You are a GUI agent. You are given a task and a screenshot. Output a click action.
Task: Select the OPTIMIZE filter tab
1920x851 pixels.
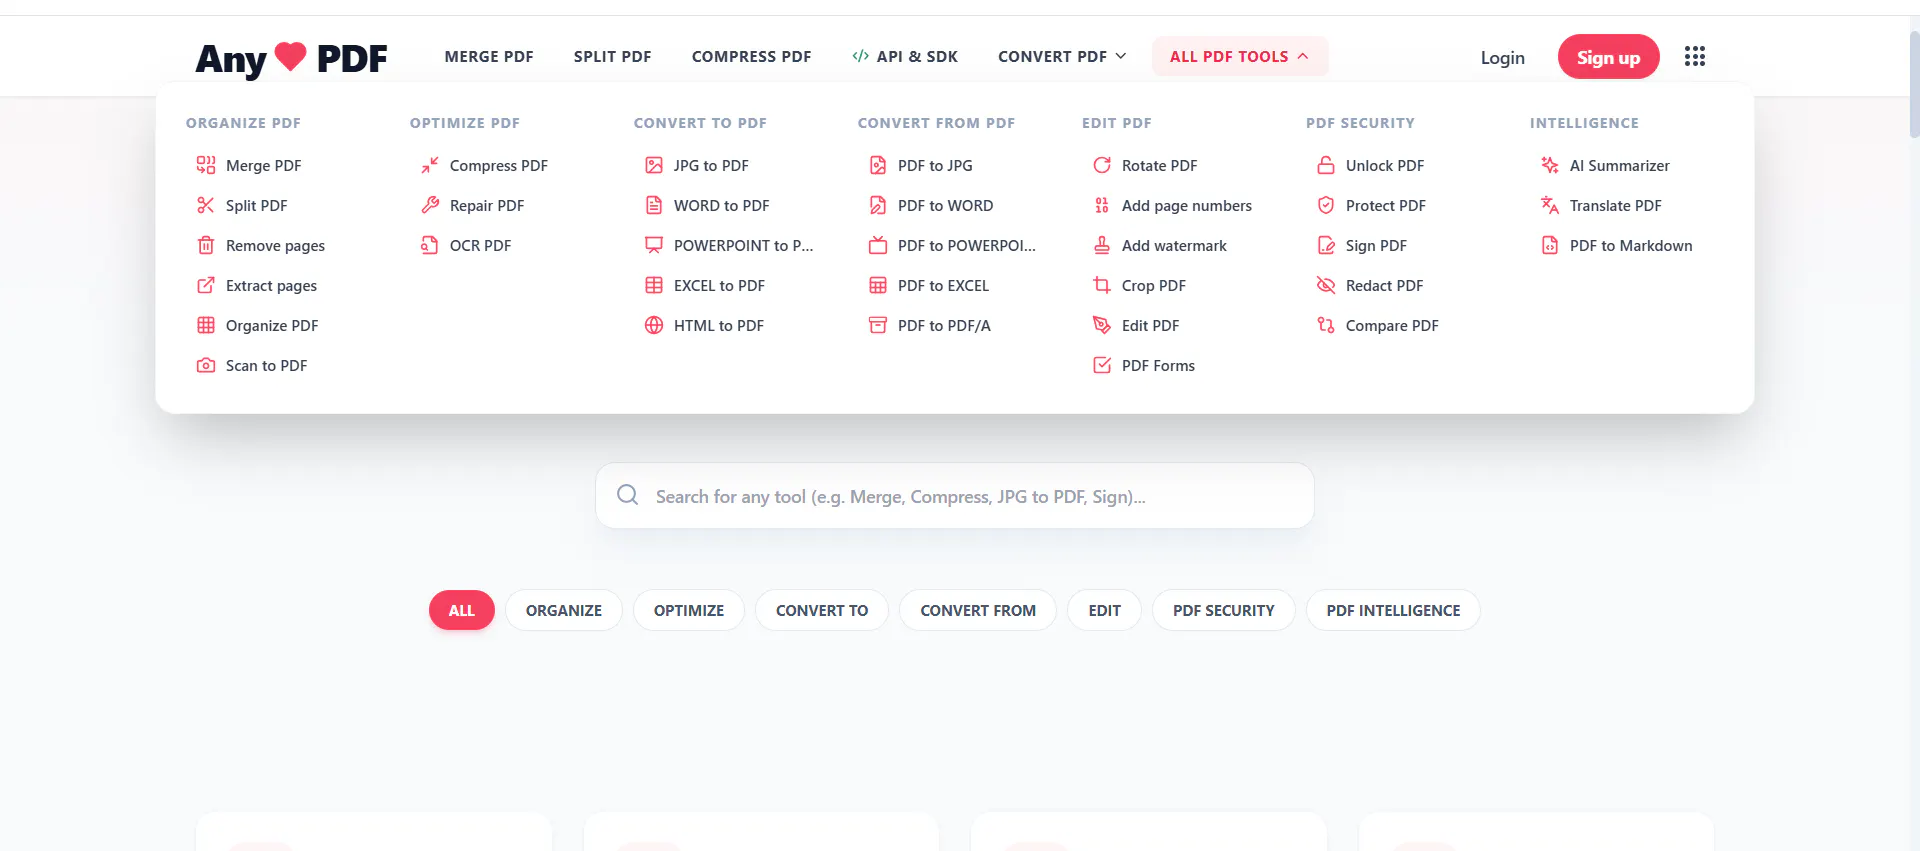[689, 610]
